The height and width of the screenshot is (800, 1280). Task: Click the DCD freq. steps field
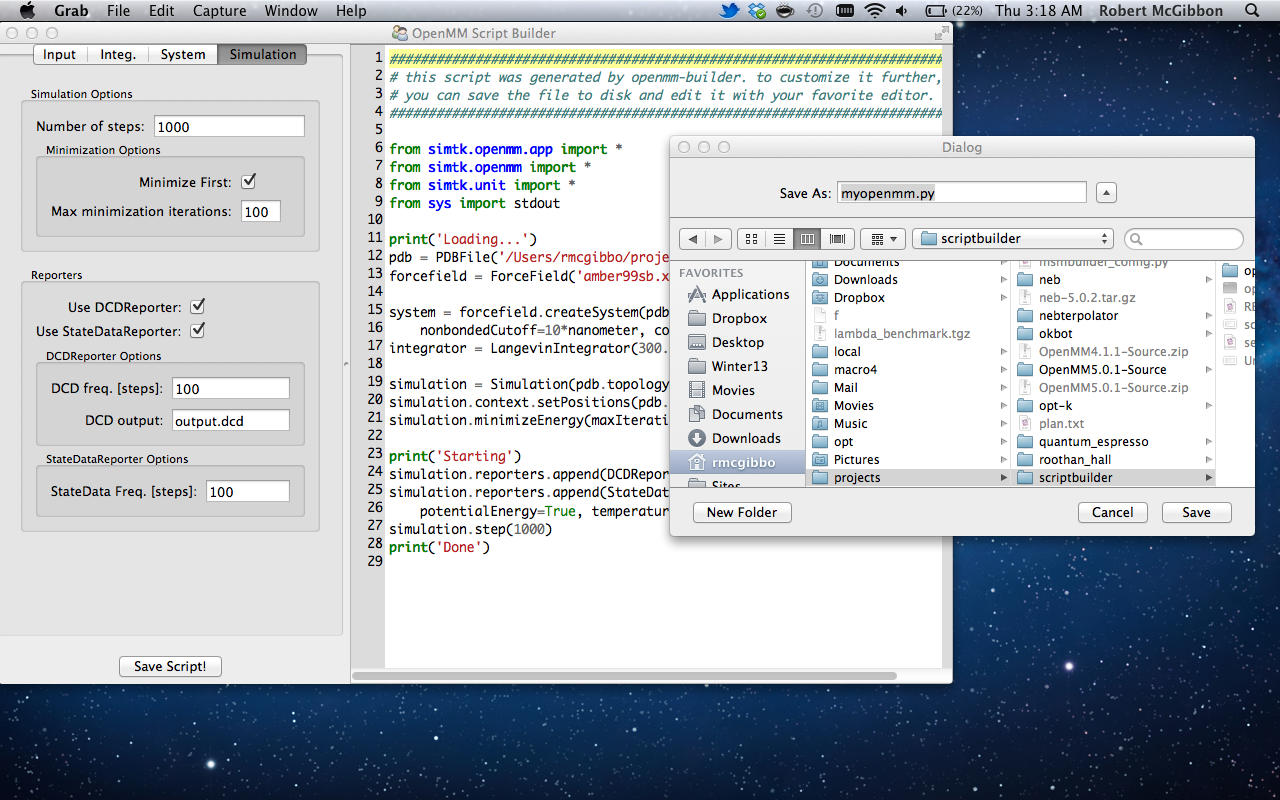click(231, 388)
